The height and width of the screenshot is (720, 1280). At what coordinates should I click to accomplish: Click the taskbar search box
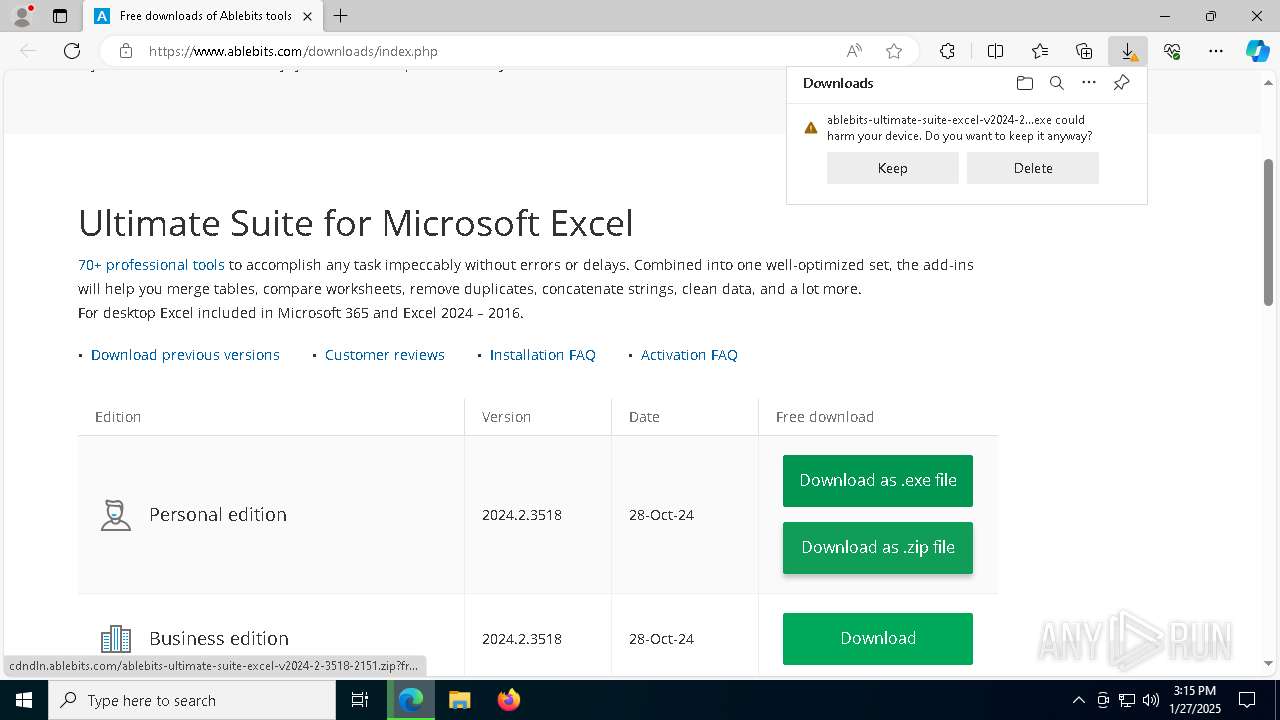(x=192, y=700)
